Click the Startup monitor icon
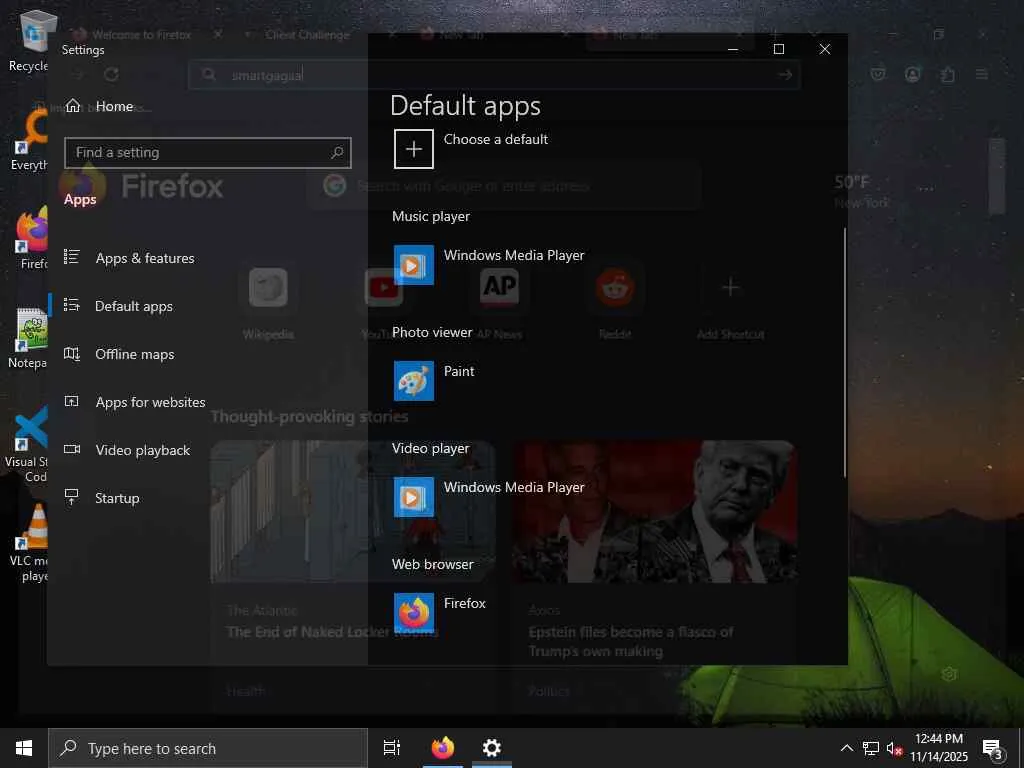Image resolution: width=1024 pixels, height=768 pixels. click(72, 497)
